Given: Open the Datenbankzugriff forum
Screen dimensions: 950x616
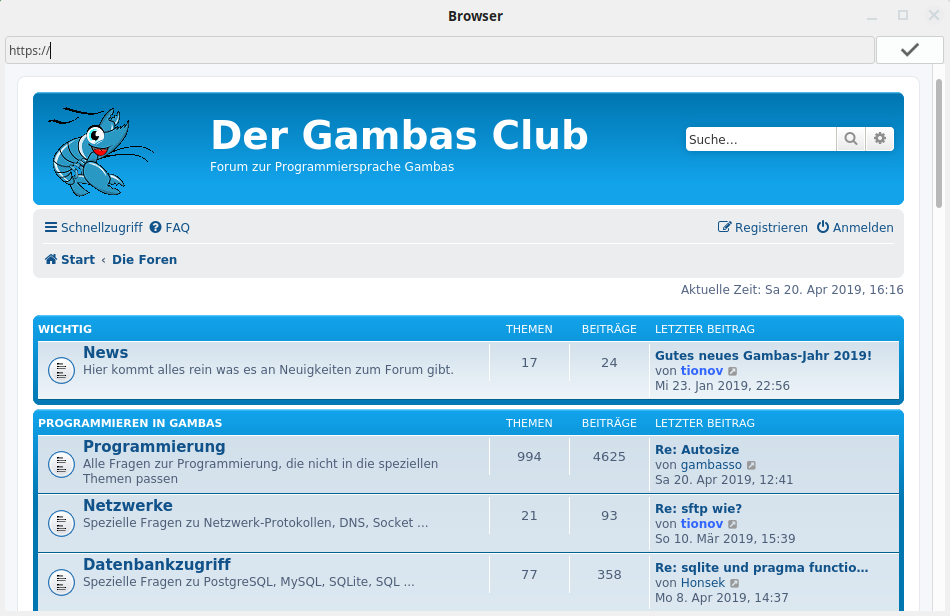Looking at the screenshot, I should coord(157,565).
